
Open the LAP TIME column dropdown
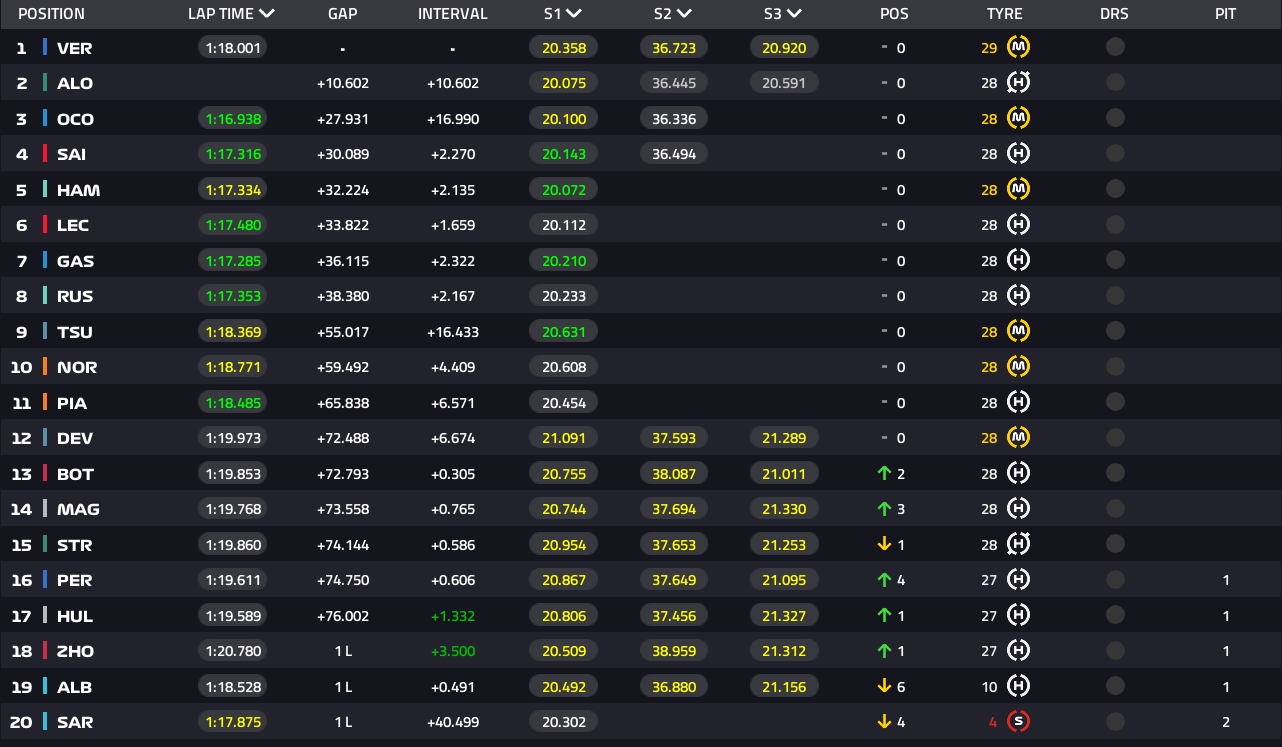(266, 14)
